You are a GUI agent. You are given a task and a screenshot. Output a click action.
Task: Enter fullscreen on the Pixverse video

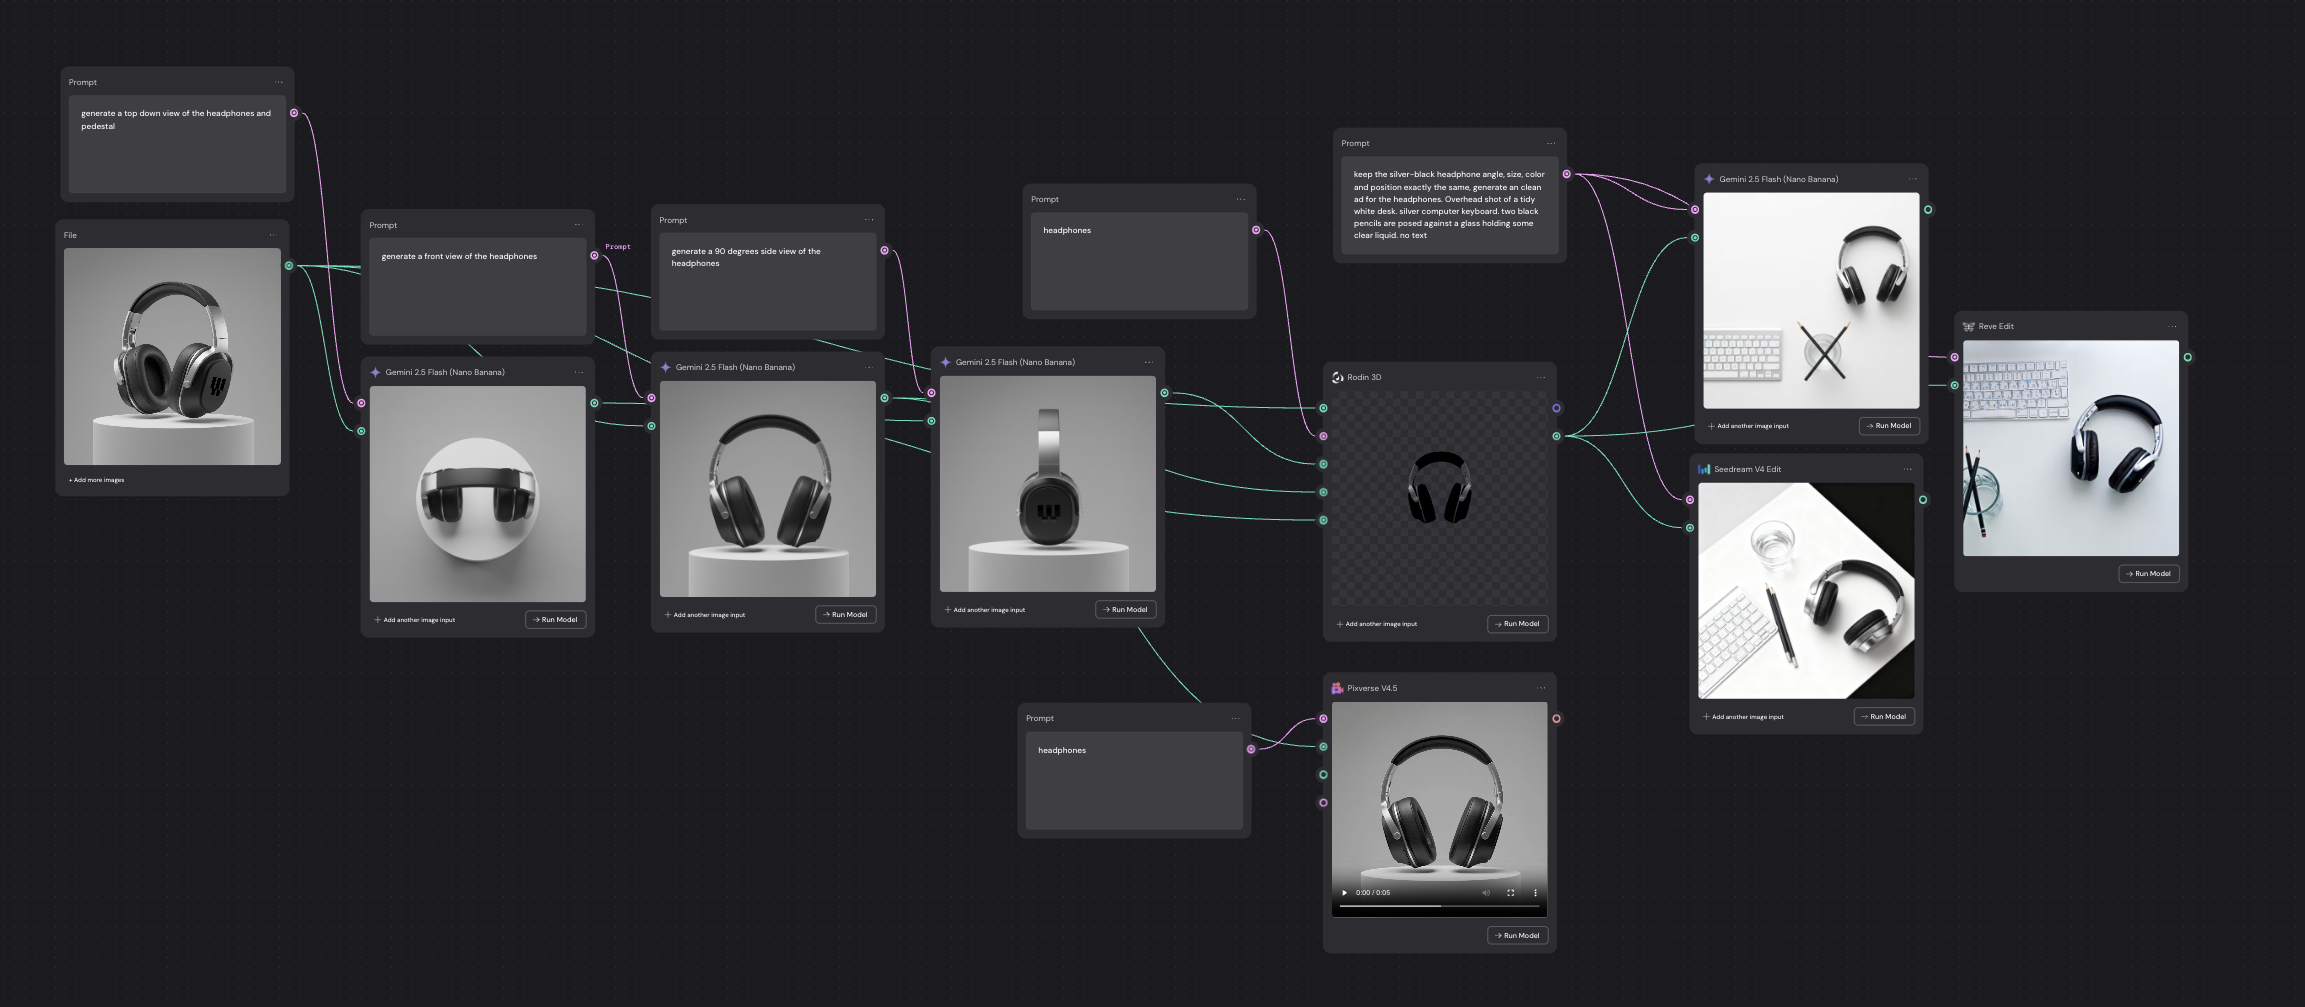pyautogui.click(x=1510, y=893)
